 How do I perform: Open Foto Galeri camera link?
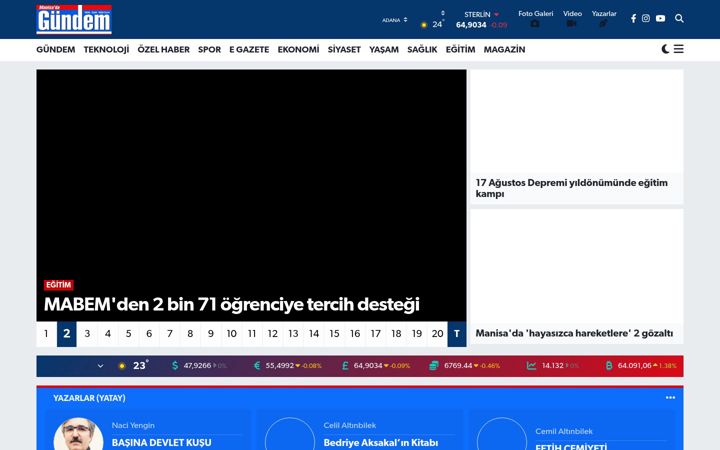(535, 18)
